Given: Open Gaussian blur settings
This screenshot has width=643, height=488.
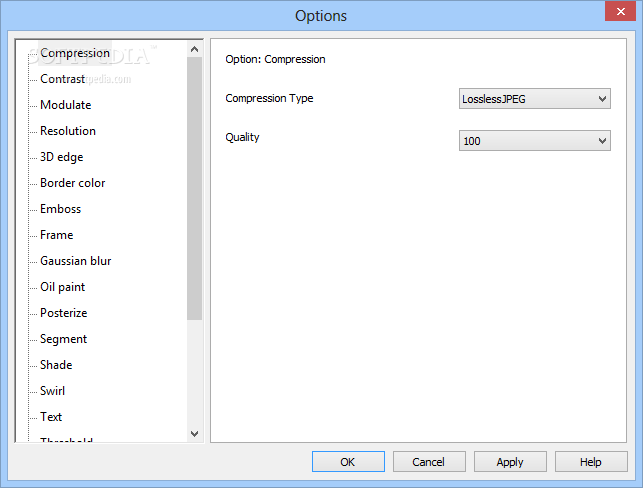Looking at the screenshot, I should pos(75,261).
